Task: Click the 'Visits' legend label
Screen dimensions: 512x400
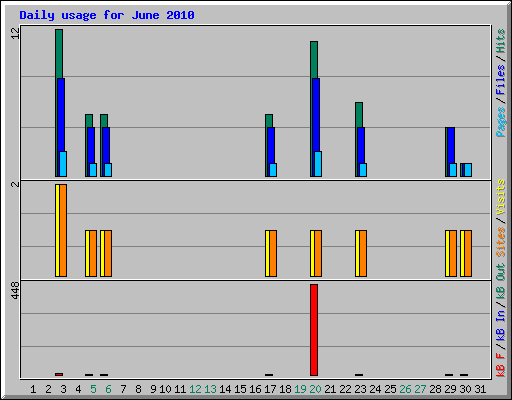Action: (x=500, y=197)
